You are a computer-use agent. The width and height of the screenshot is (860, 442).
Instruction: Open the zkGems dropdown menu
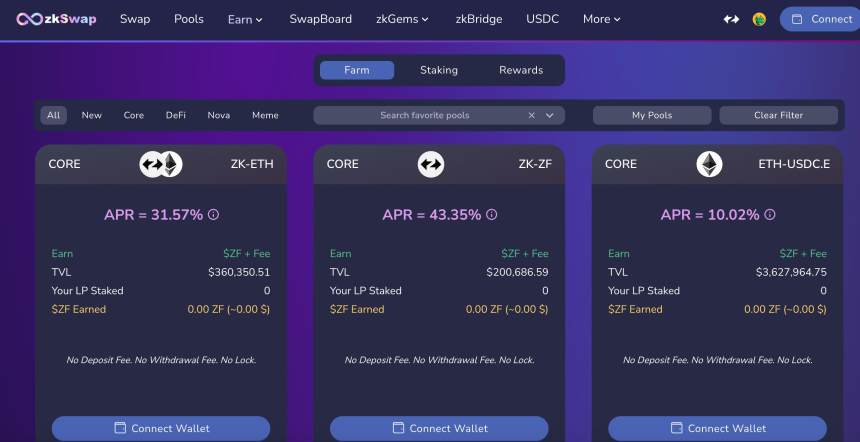(402, 19)
